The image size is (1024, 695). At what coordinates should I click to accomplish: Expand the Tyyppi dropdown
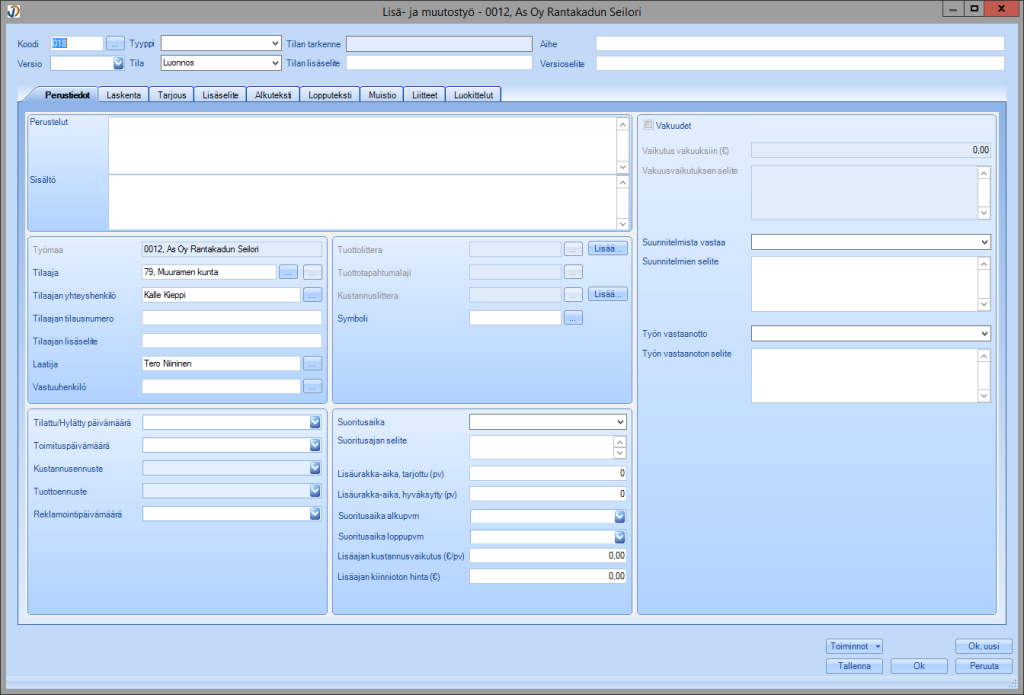pos(275,44)
